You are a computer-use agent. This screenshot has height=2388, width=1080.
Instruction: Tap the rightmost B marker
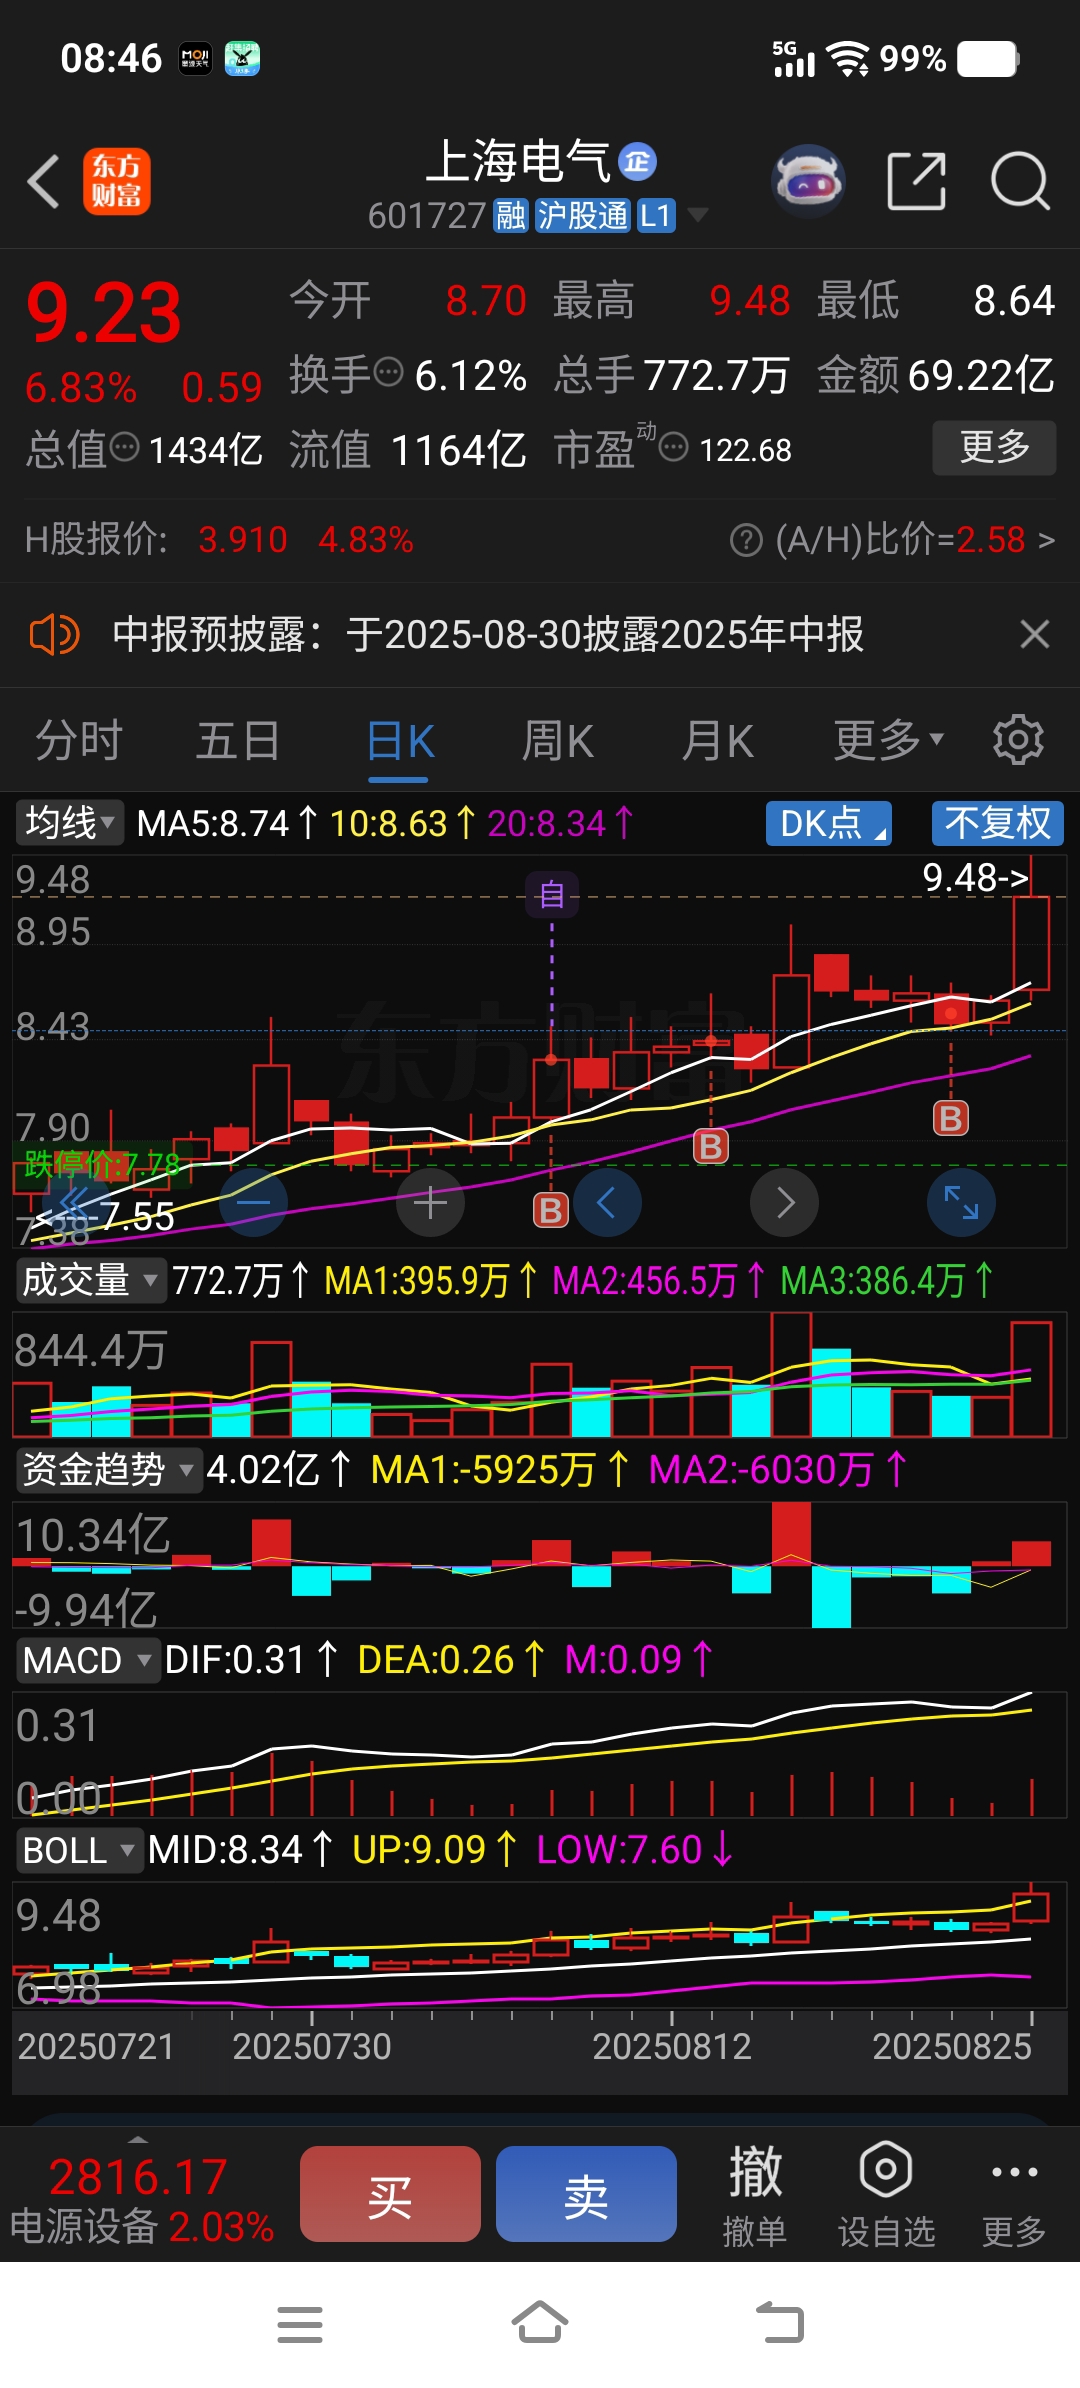(x=951, y=1118)
